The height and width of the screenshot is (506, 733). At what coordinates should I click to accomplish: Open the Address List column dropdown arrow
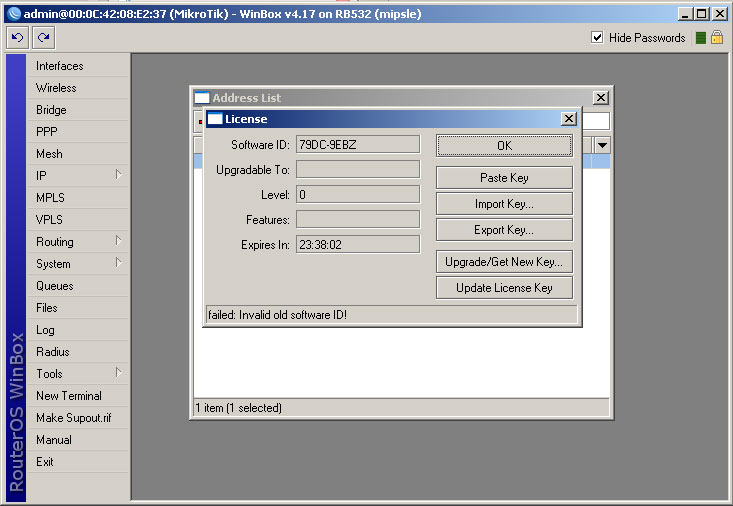pos(602,145)
